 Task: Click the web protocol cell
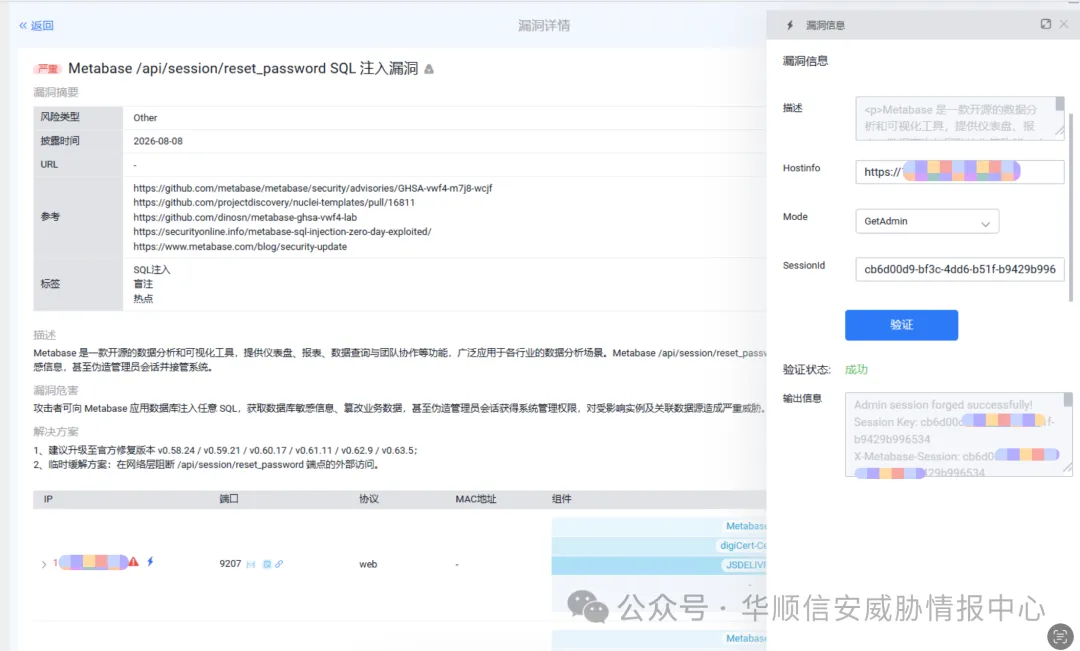pos(368,564)
